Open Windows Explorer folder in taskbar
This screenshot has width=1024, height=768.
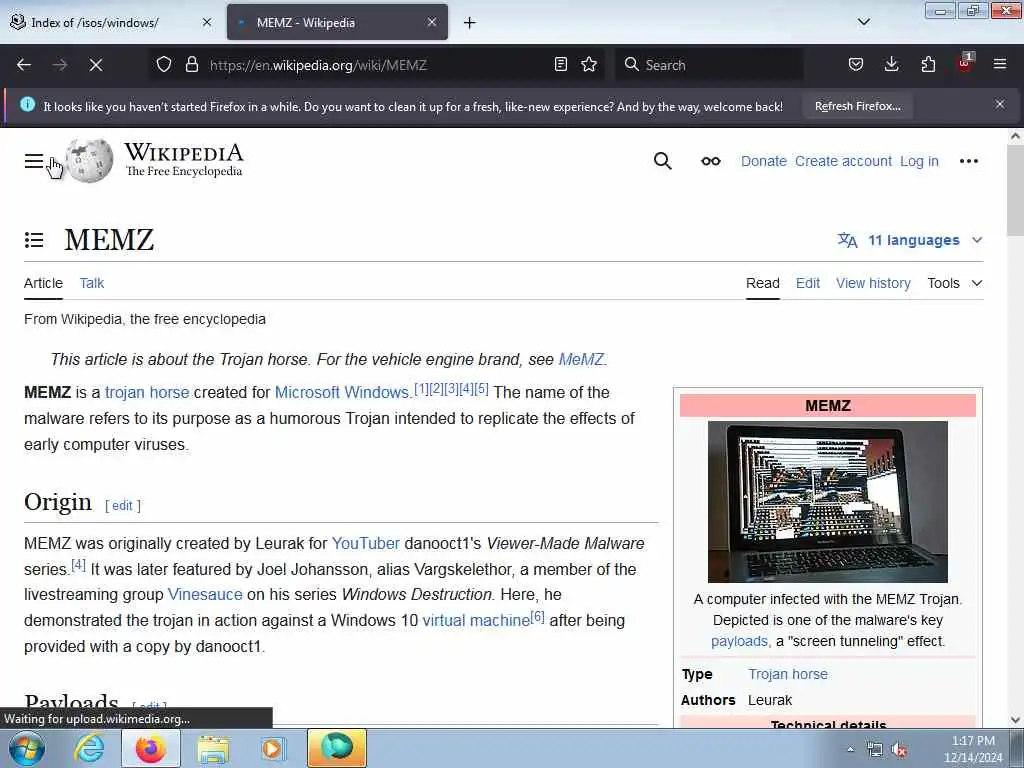[x=213, y=749]
